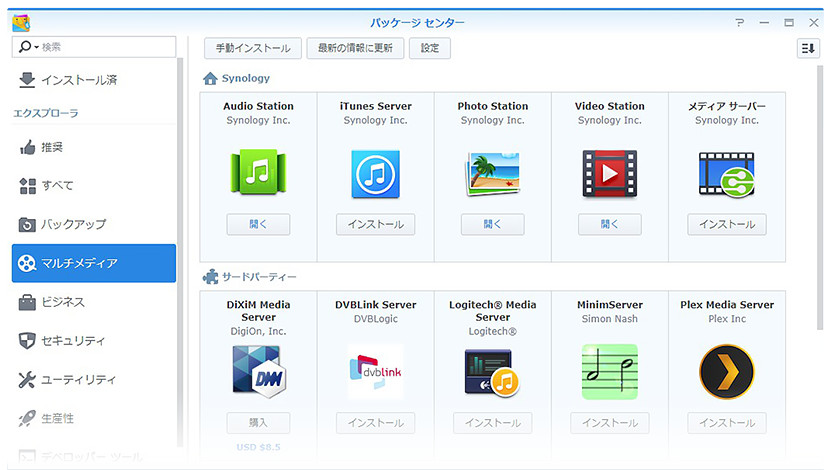Click the Audio Station package icon

pyautogui.click(x=258, y=173)
